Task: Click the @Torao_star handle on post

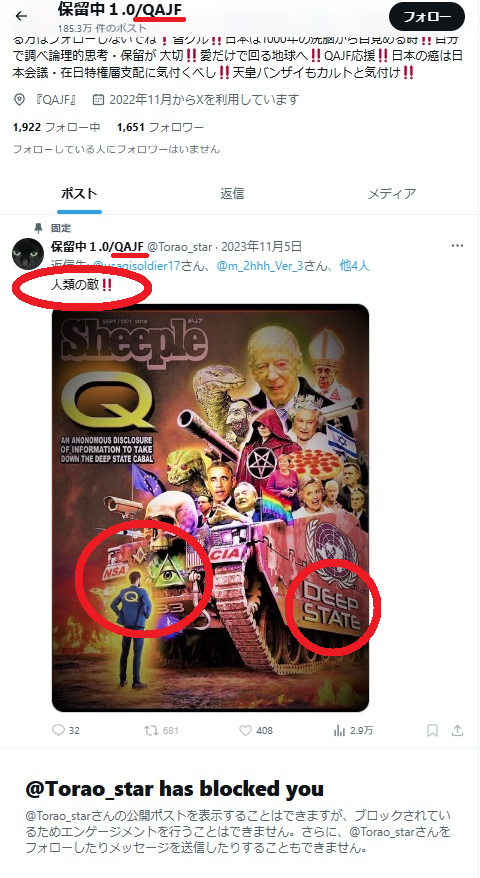Action: [x=179, y=246]
